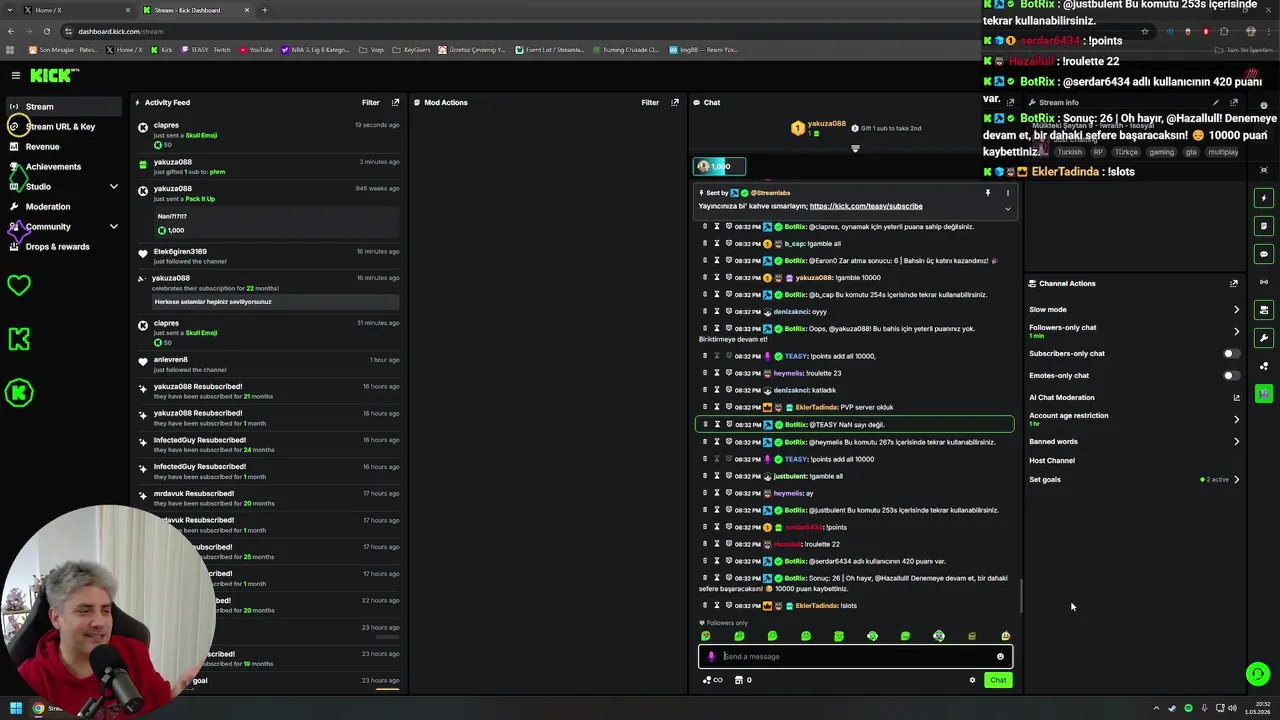The width and height of the screenshot is (1280, 720).
Task: Open Set goals arrow
Action: [x=1236, y=479]
